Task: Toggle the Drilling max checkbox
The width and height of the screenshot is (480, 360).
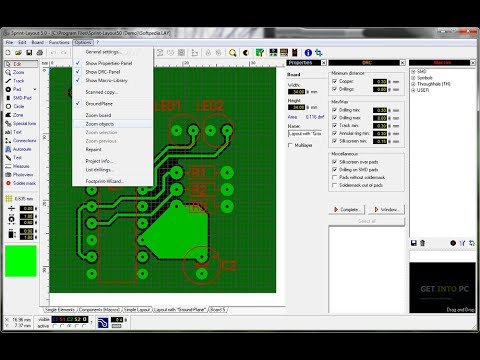Action: coord(334,118)
